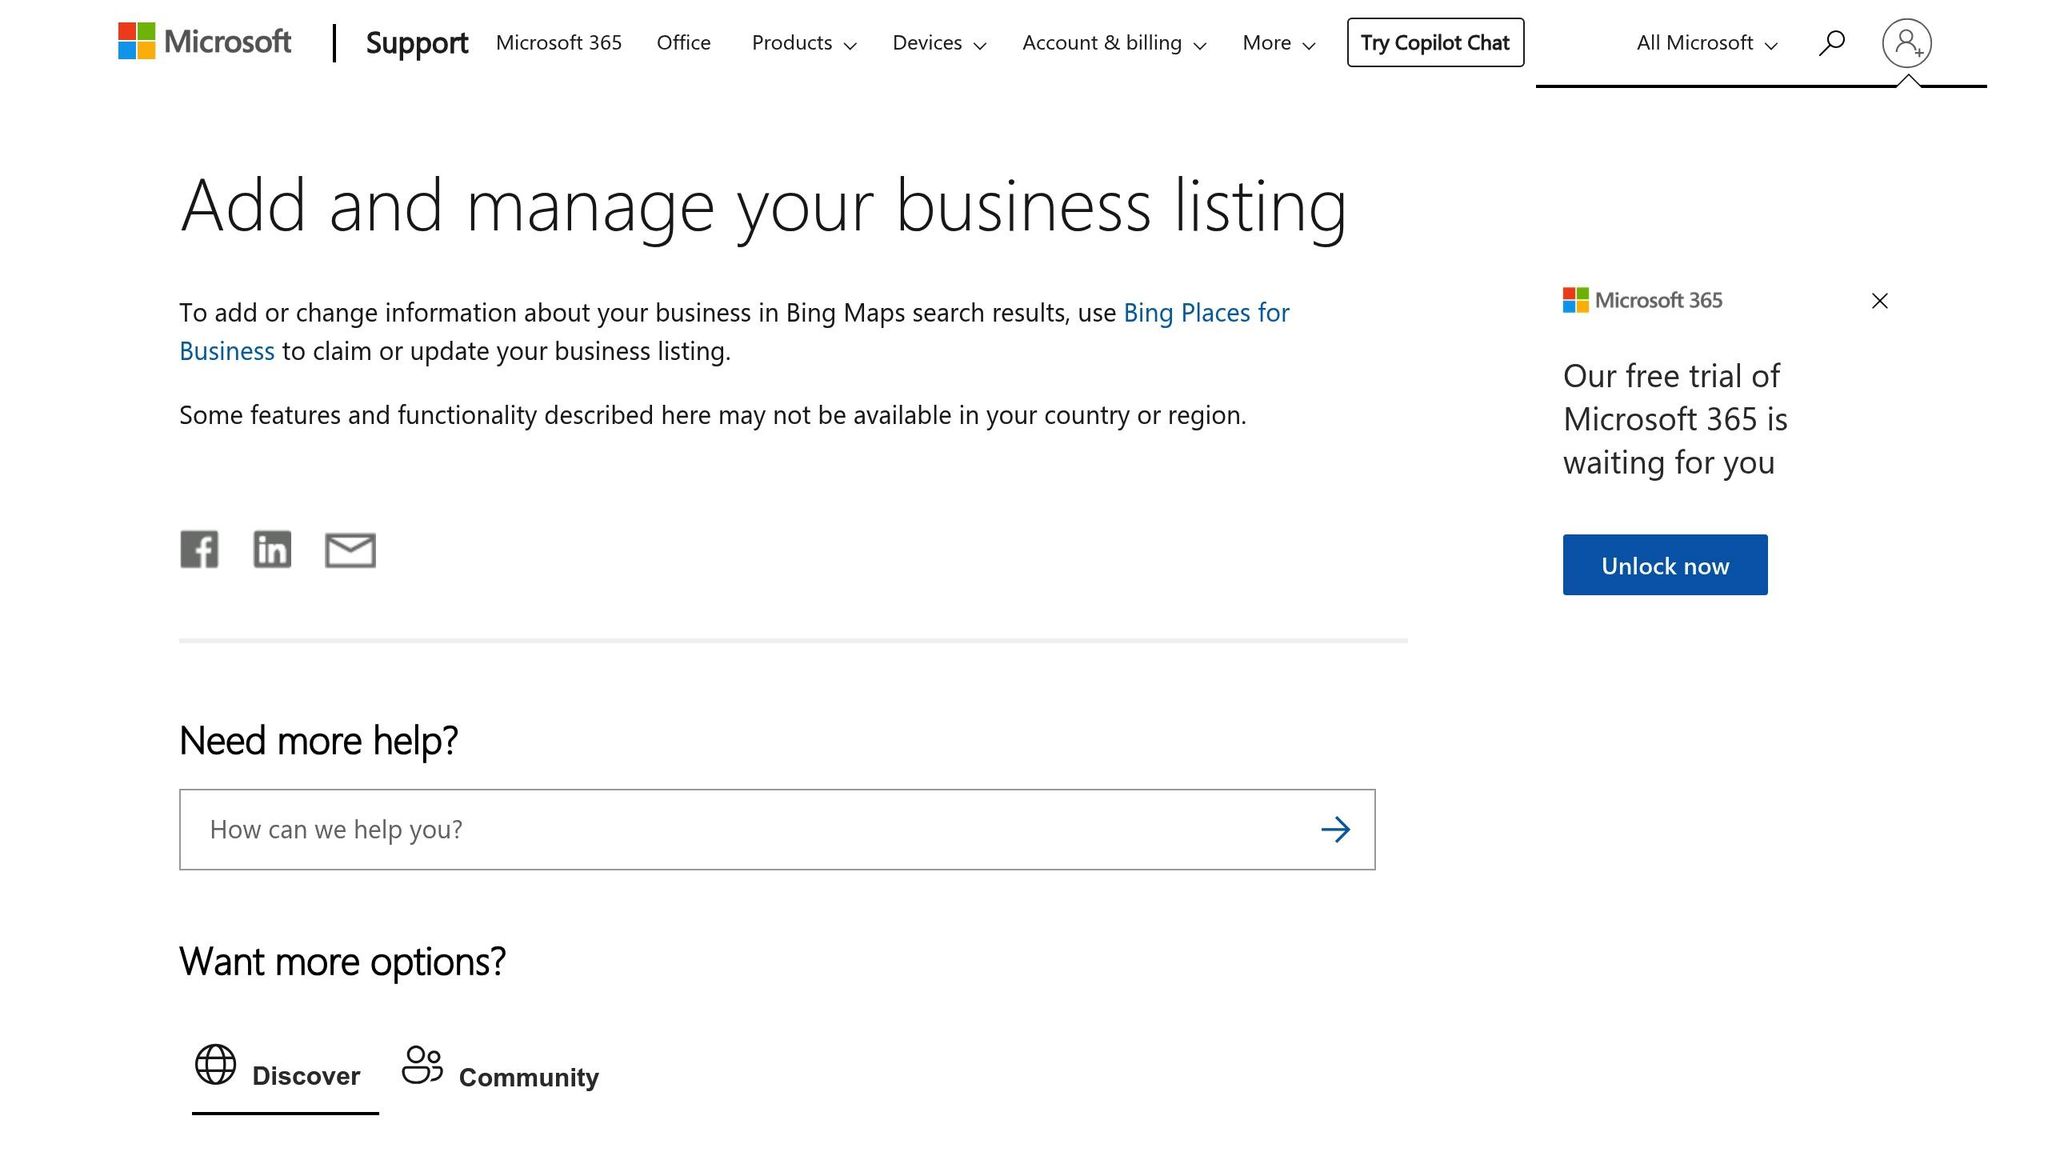This screenshot has width=2048, height=1152.
Task: Click the sign-in account icon
Action: pyautogui.click(x=1906, y=43)
